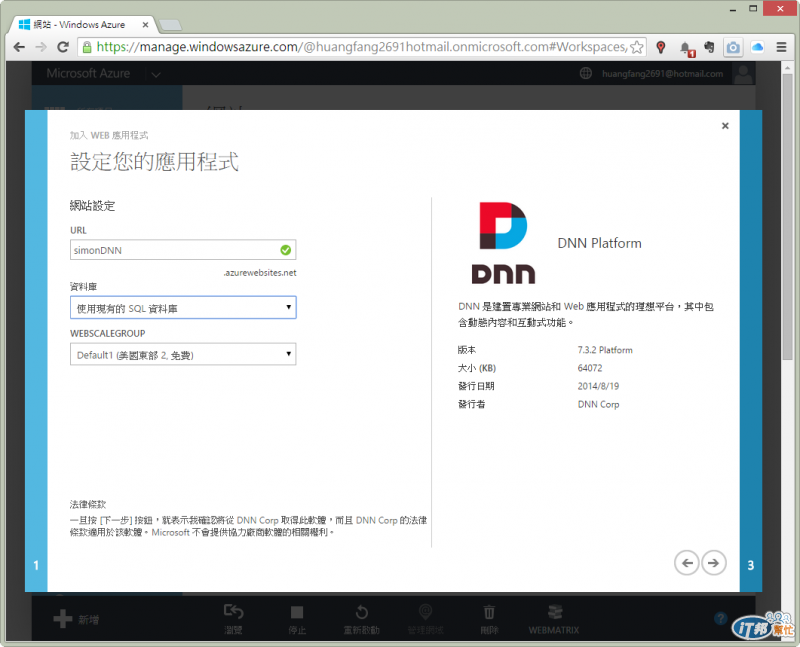
Task: Click the 'DNN Corp' publisher value
Action: click(598, 405)
